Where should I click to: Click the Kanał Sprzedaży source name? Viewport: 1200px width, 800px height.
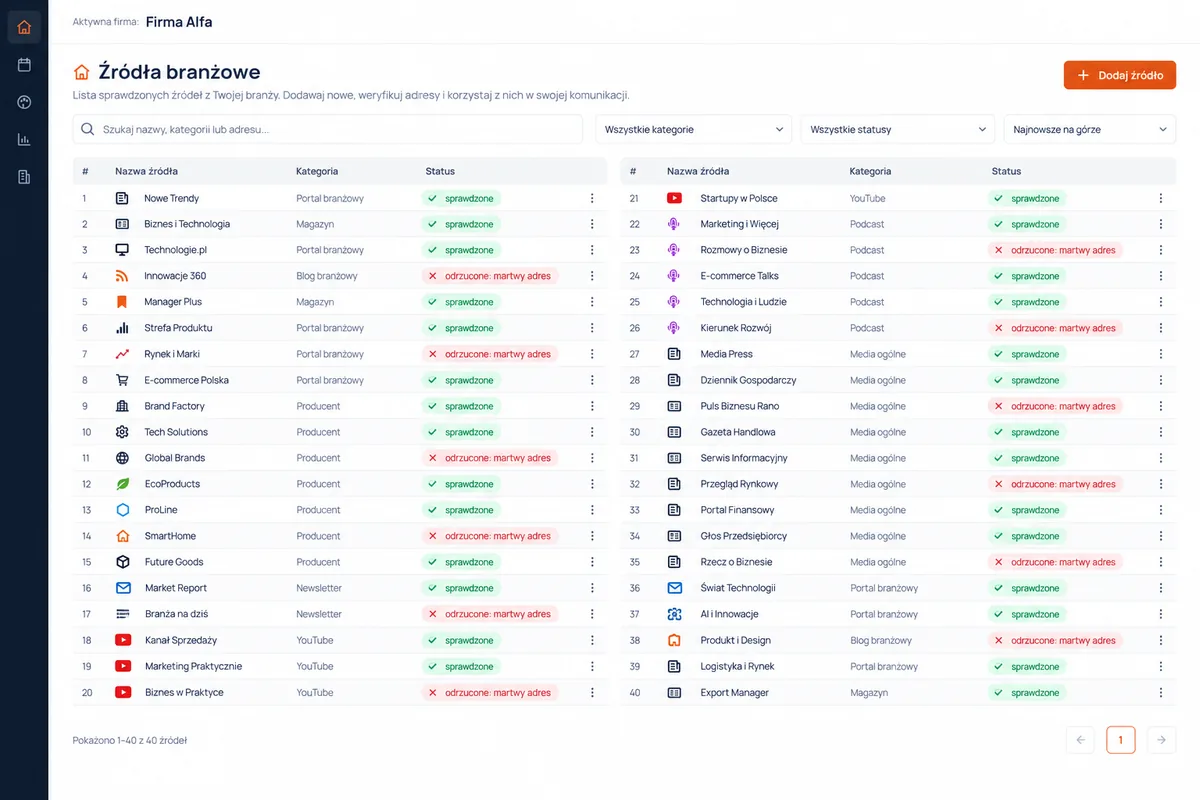(x=181, y=640)
